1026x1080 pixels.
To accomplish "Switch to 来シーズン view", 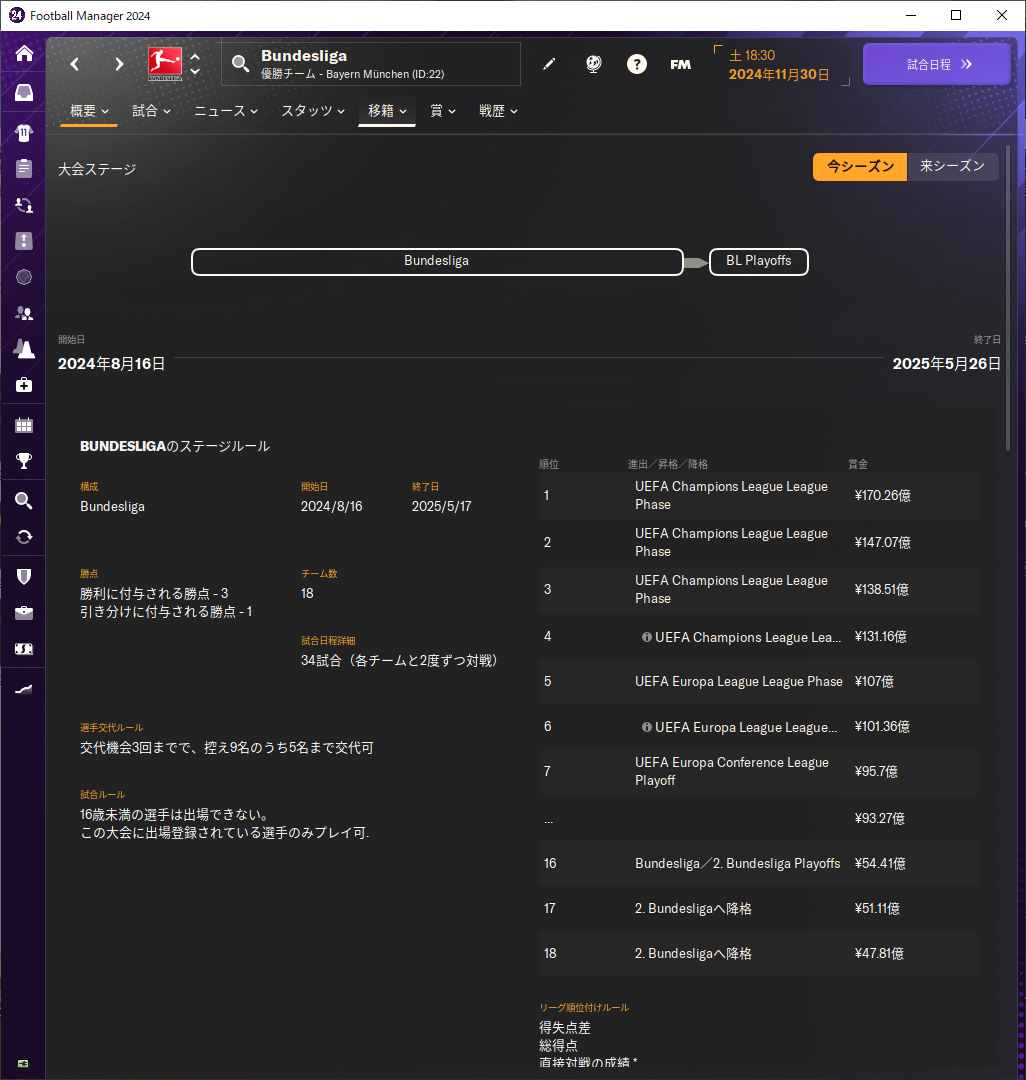I will pyautogui.click(x=952, y=167).
